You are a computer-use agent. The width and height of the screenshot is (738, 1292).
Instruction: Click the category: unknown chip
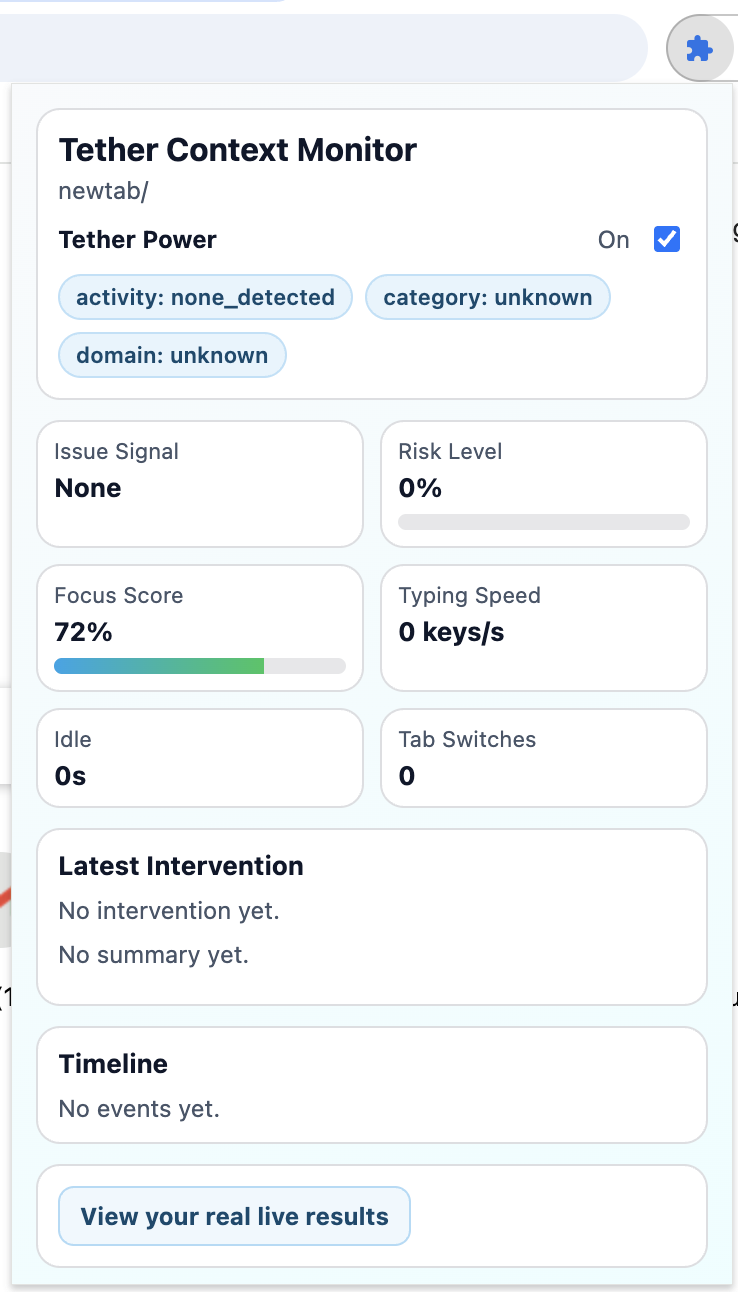(487, 297)
